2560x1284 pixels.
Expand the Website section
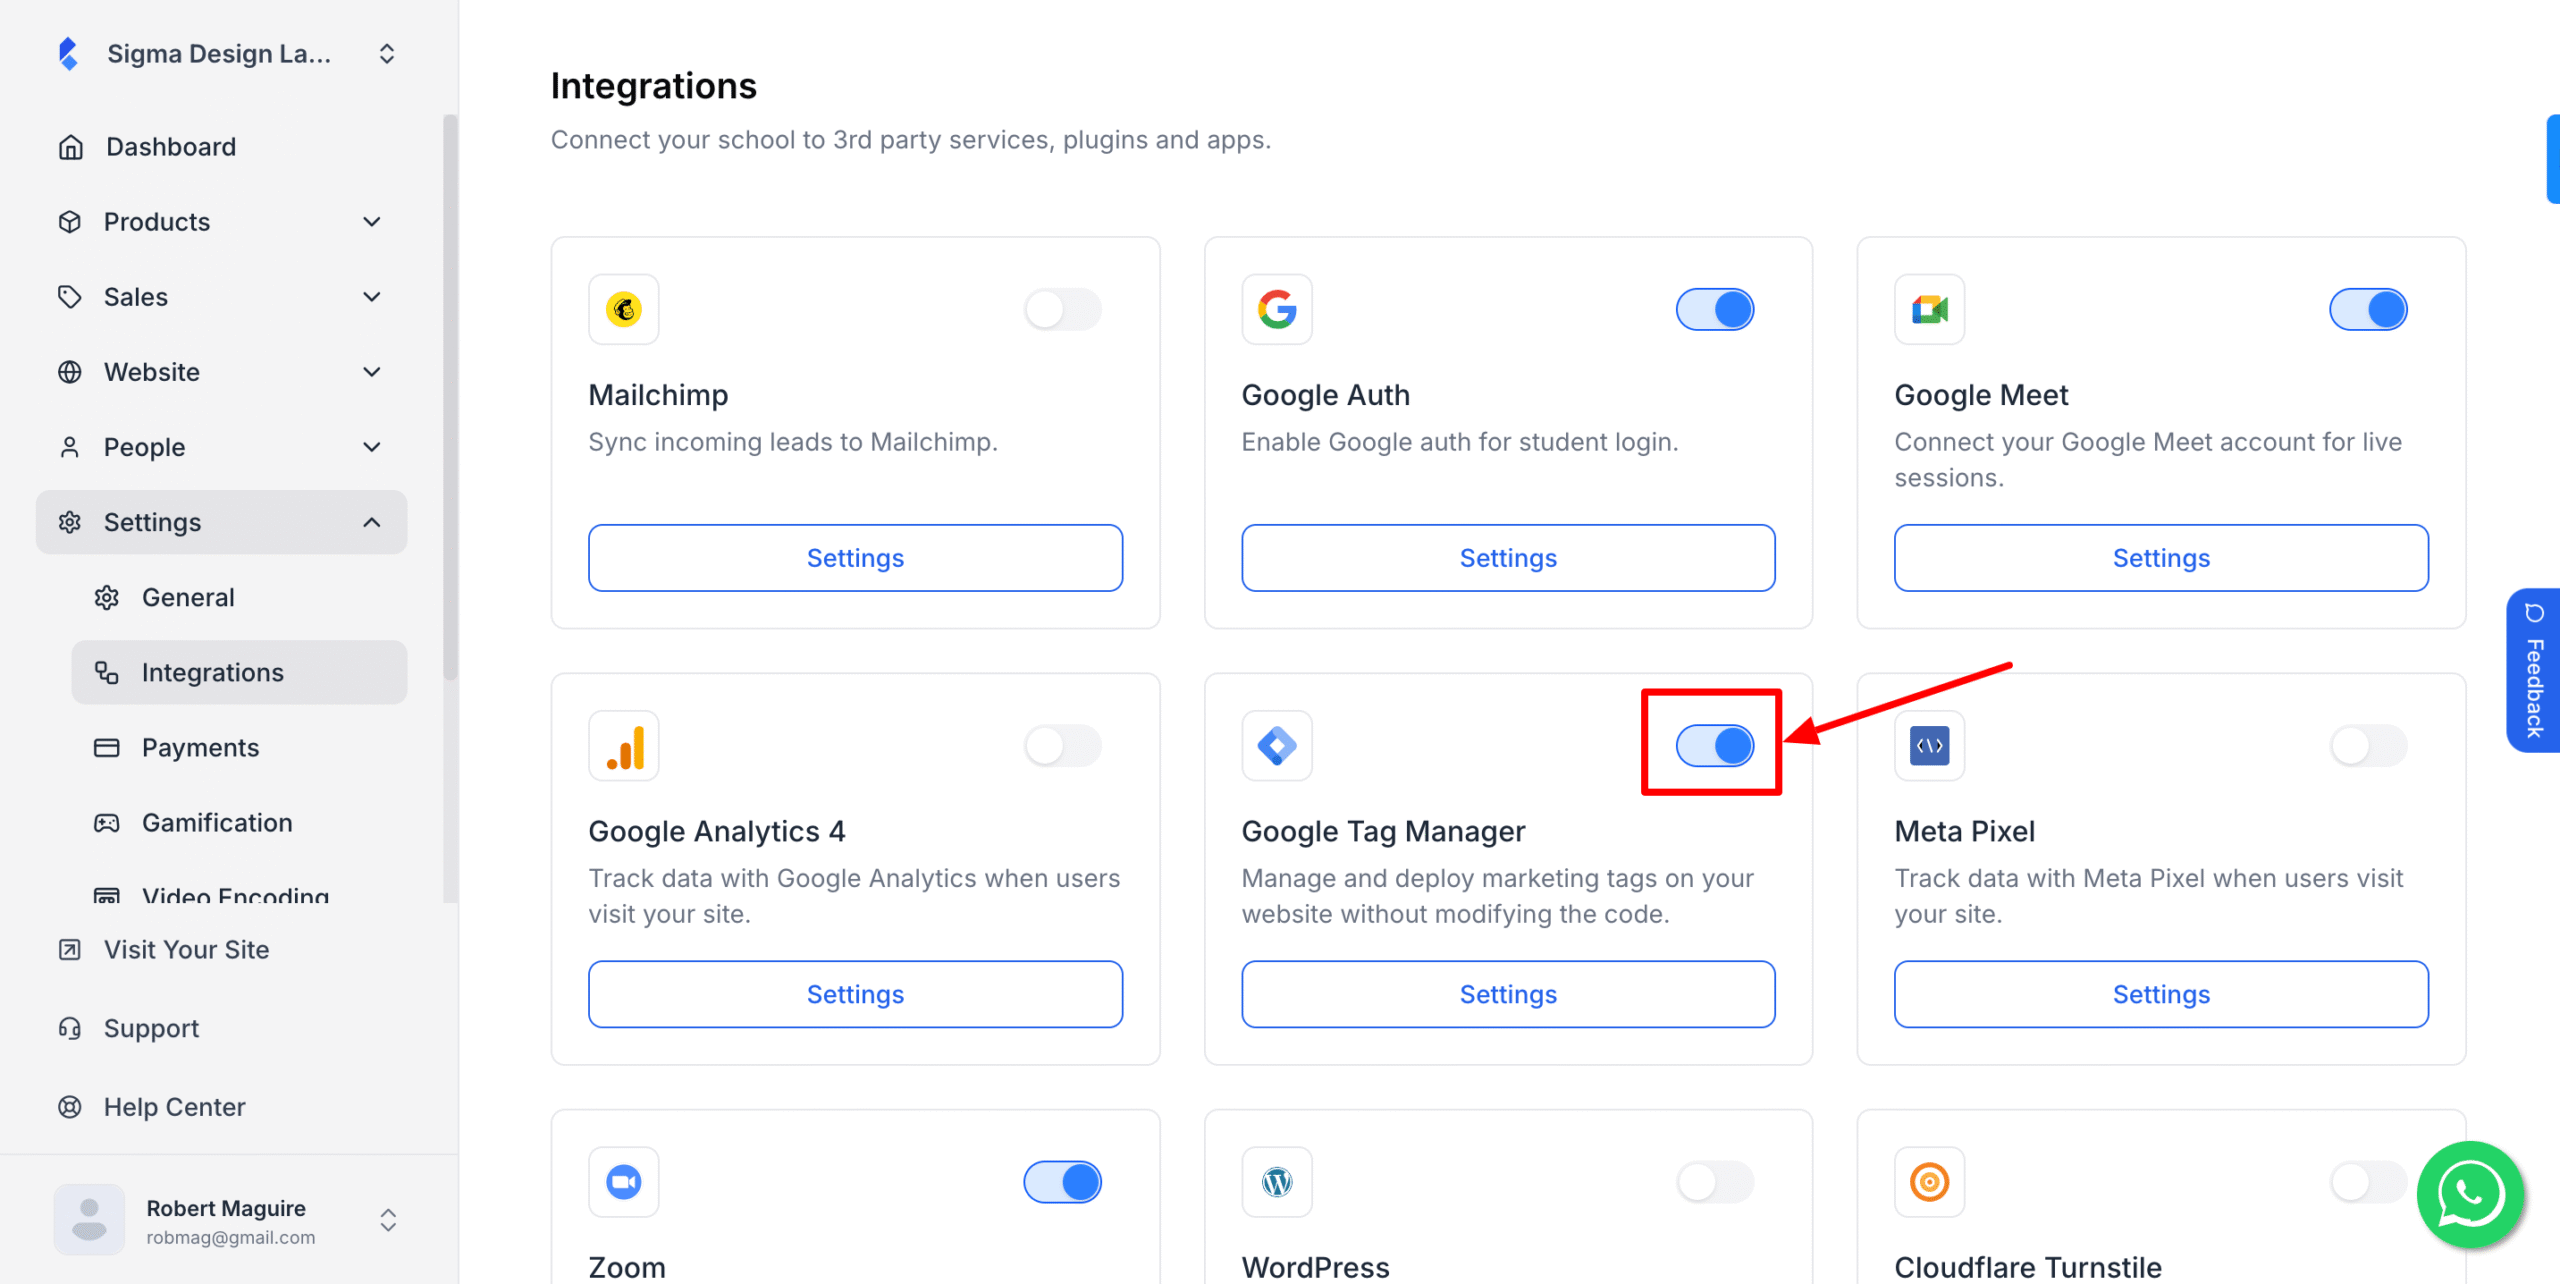click(x=221, y=371)
